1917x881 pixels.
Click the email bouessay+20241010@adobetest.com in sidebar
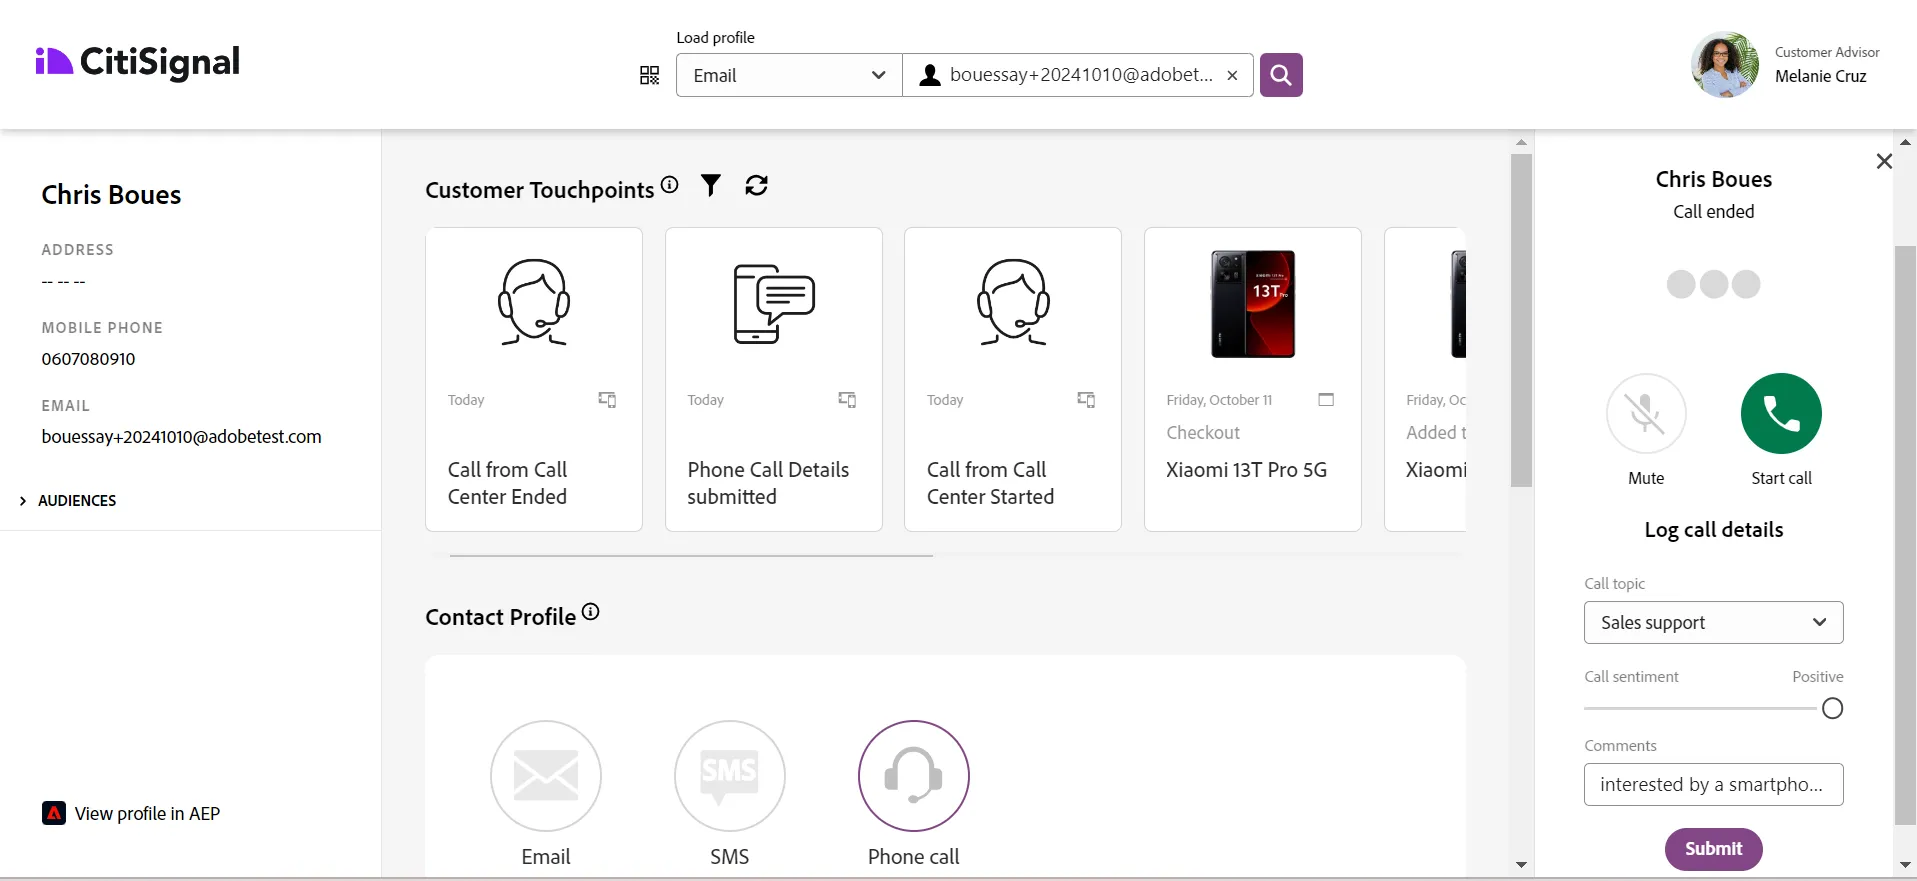click(181, 437)
